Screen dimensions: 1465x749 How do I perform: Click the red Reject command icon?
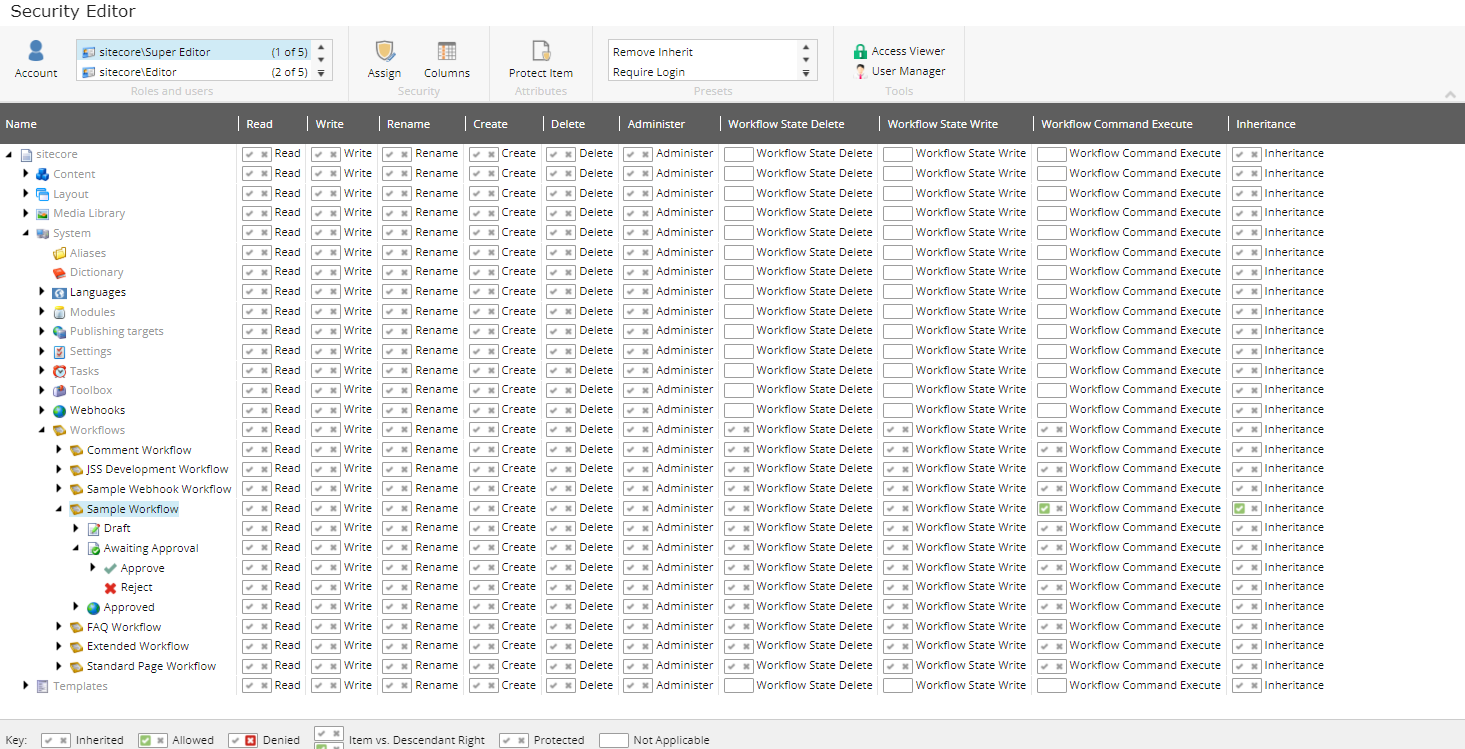pos(110,588)
